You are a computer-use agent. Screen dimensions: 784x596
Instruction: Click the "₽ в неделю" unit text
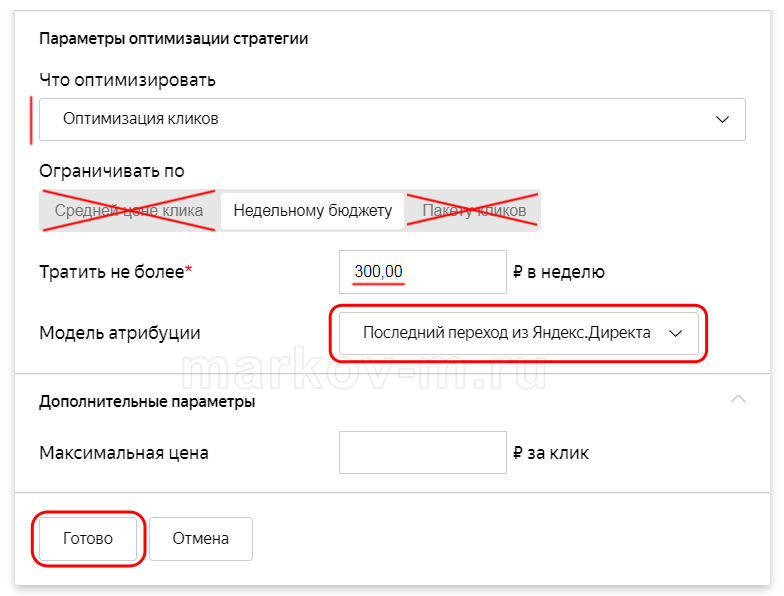tap(558, 272)
